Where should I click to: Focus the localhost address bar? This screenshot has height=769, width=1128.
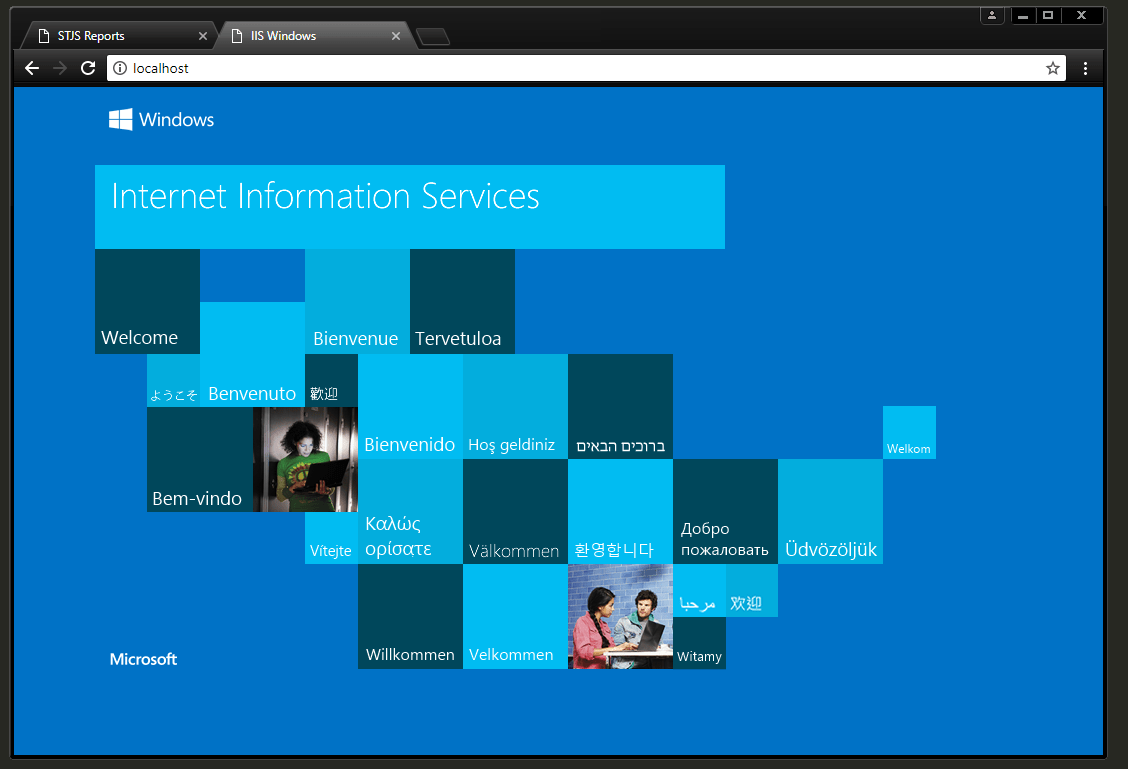pyautogui.click(x=586, y=68)
